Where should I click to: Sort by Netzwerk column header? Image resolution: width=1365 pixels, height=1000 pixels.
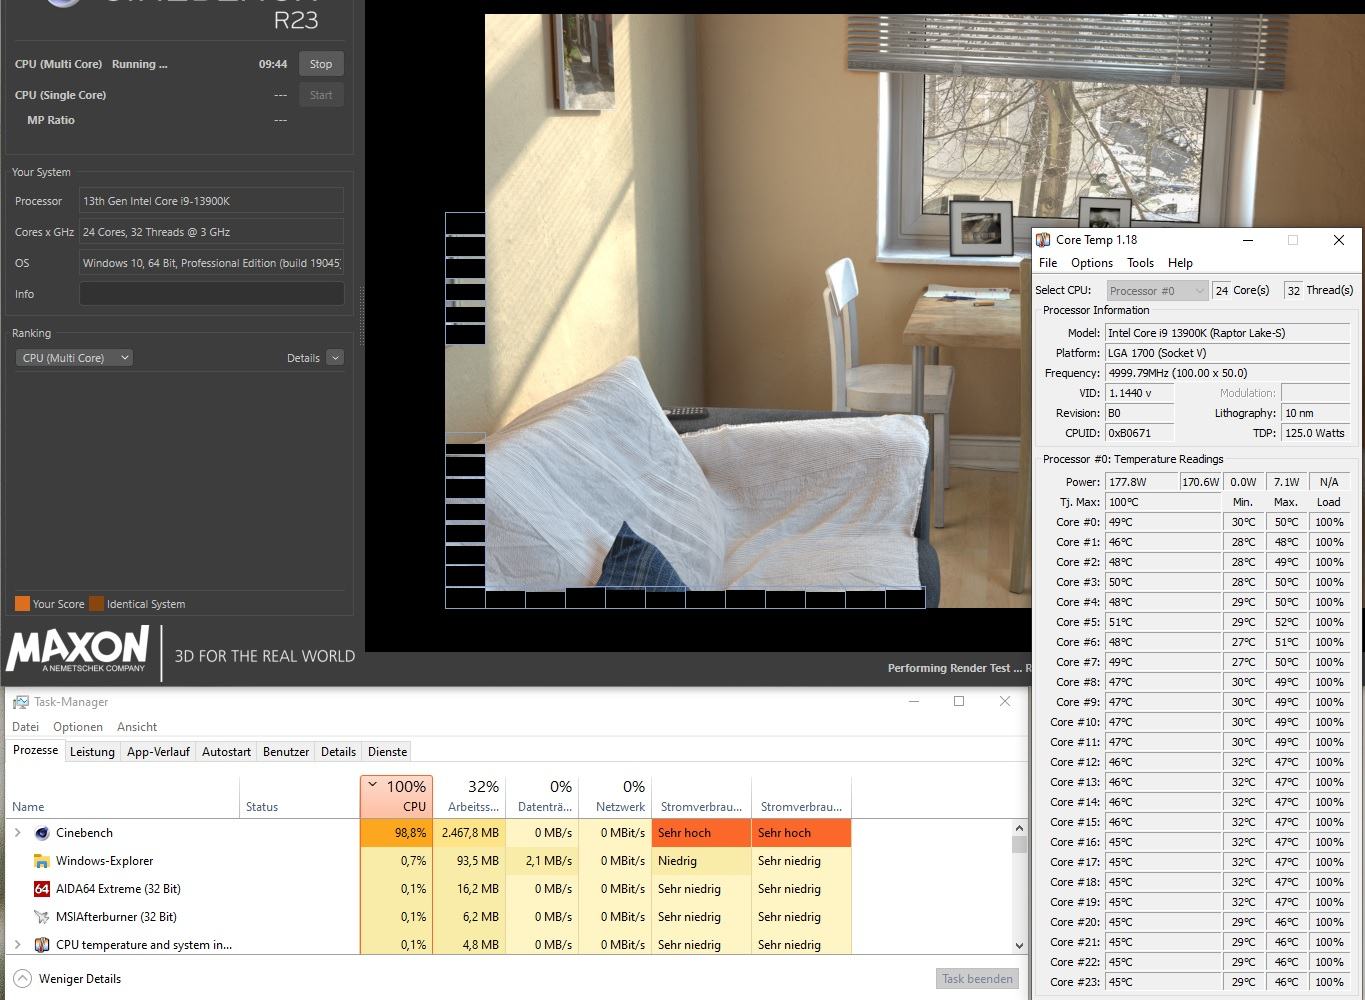pos(615,797)
